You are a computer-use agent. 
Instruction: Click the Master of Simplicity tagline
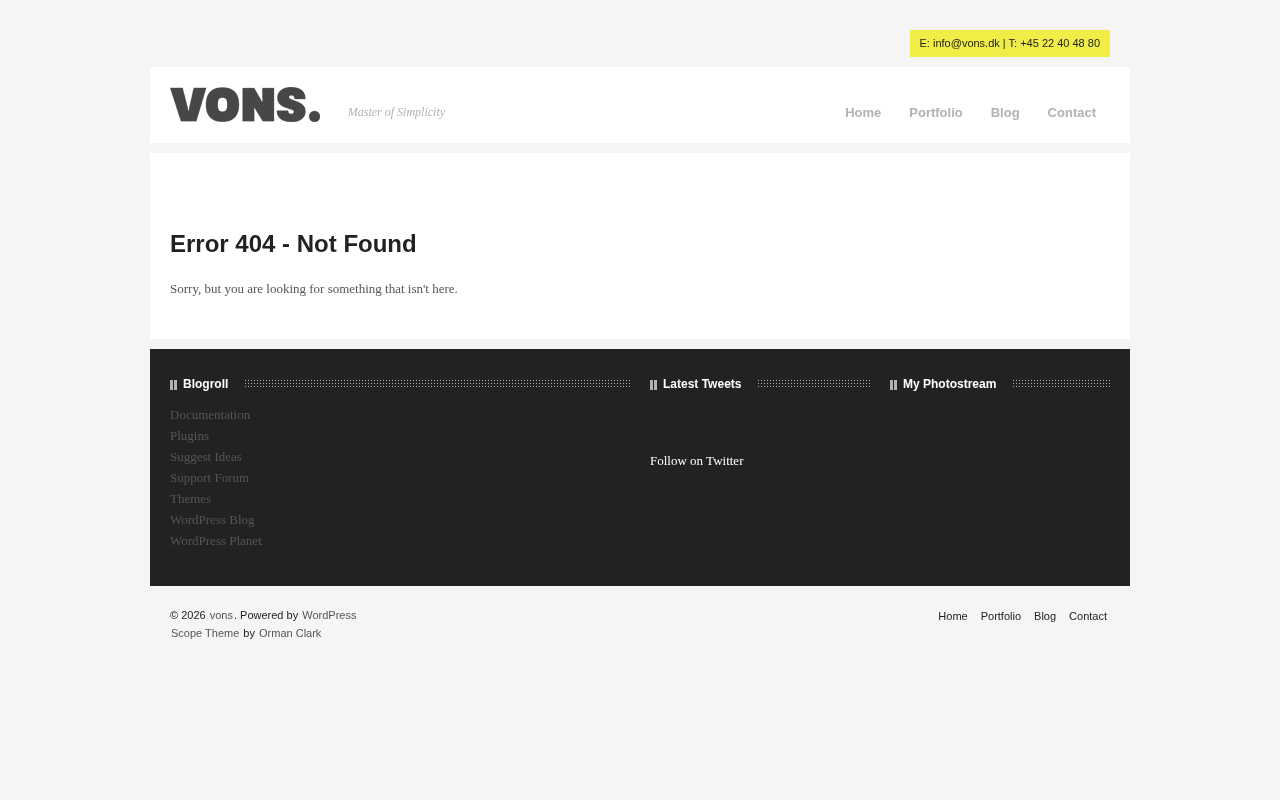coord(396,112)
